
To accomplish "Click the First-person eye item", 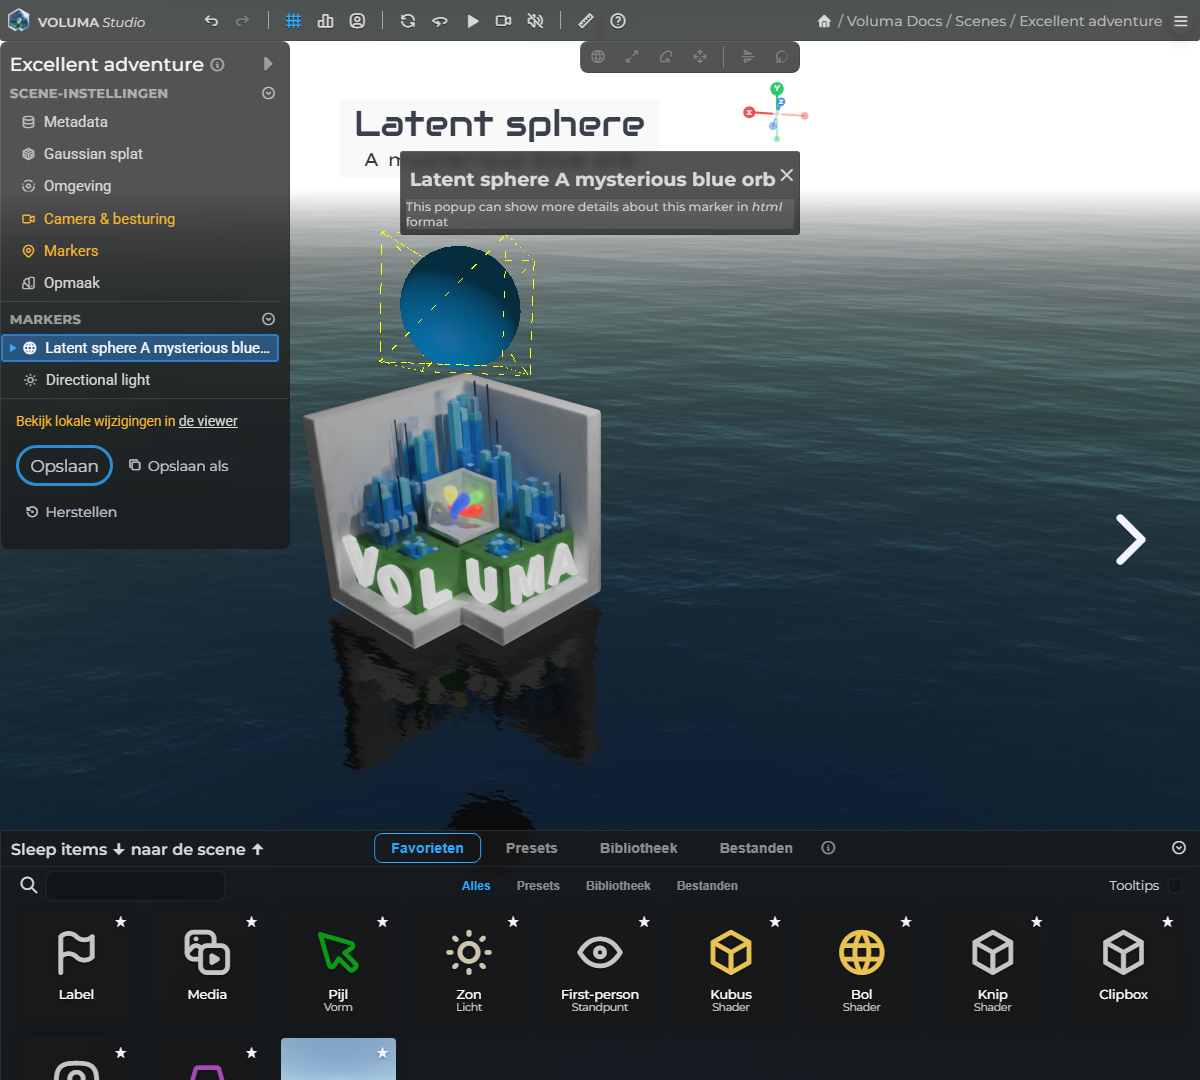I will point(600,964).
